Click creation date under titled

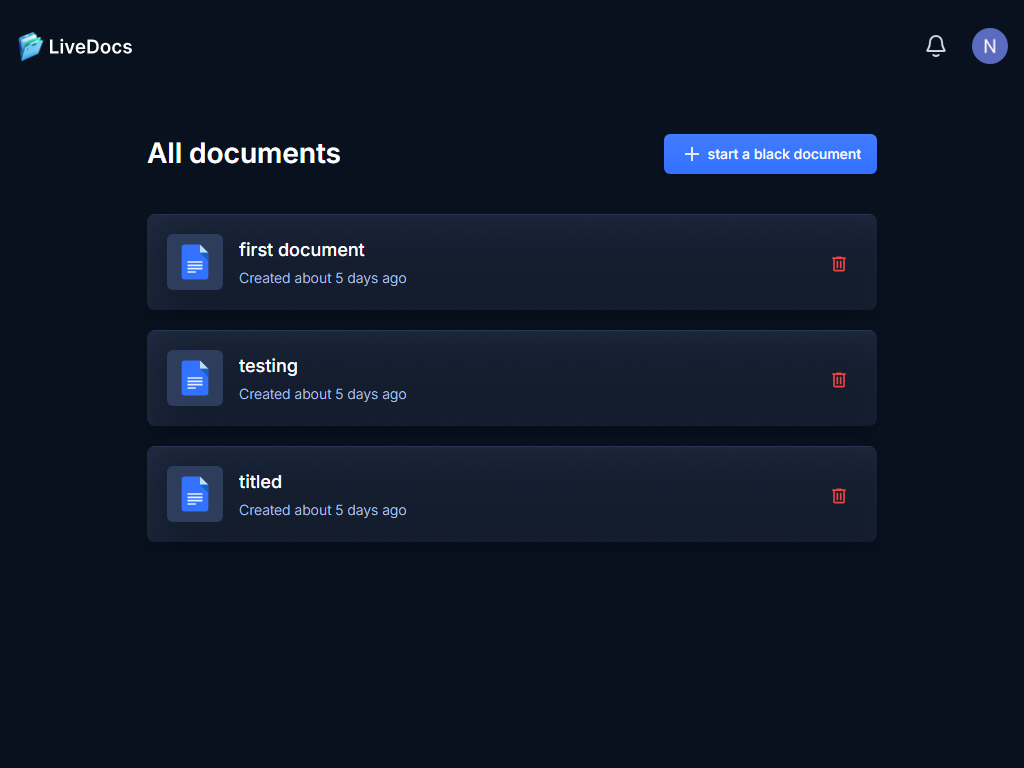(322, 510)
